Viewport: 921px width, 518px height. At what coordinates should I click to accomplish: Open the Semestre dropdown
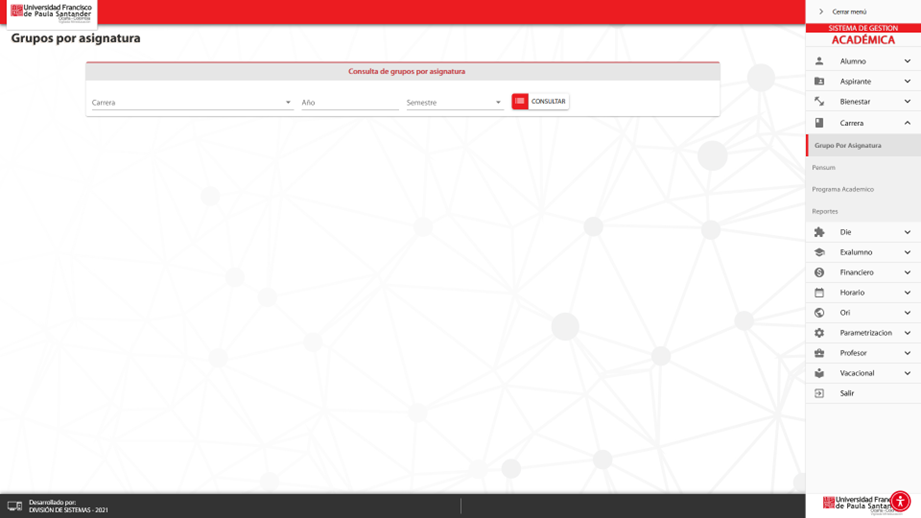pos(454,102)
